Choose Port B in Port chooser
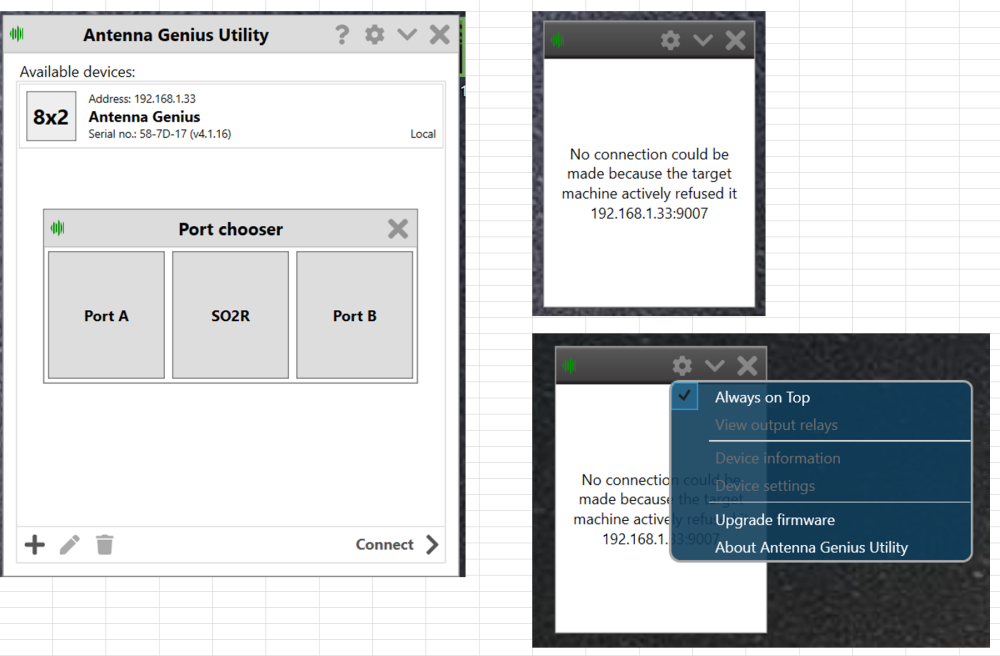 pos(355,315)
